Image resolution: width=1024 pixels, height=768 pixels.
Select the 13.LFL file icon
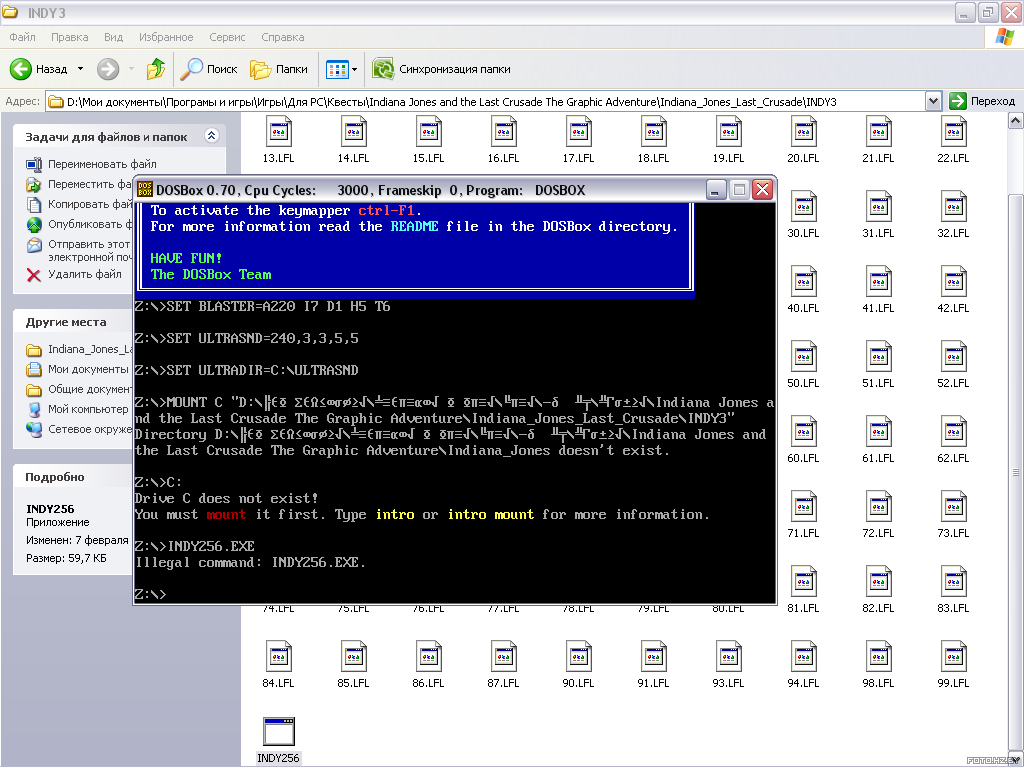click(278, 131)
